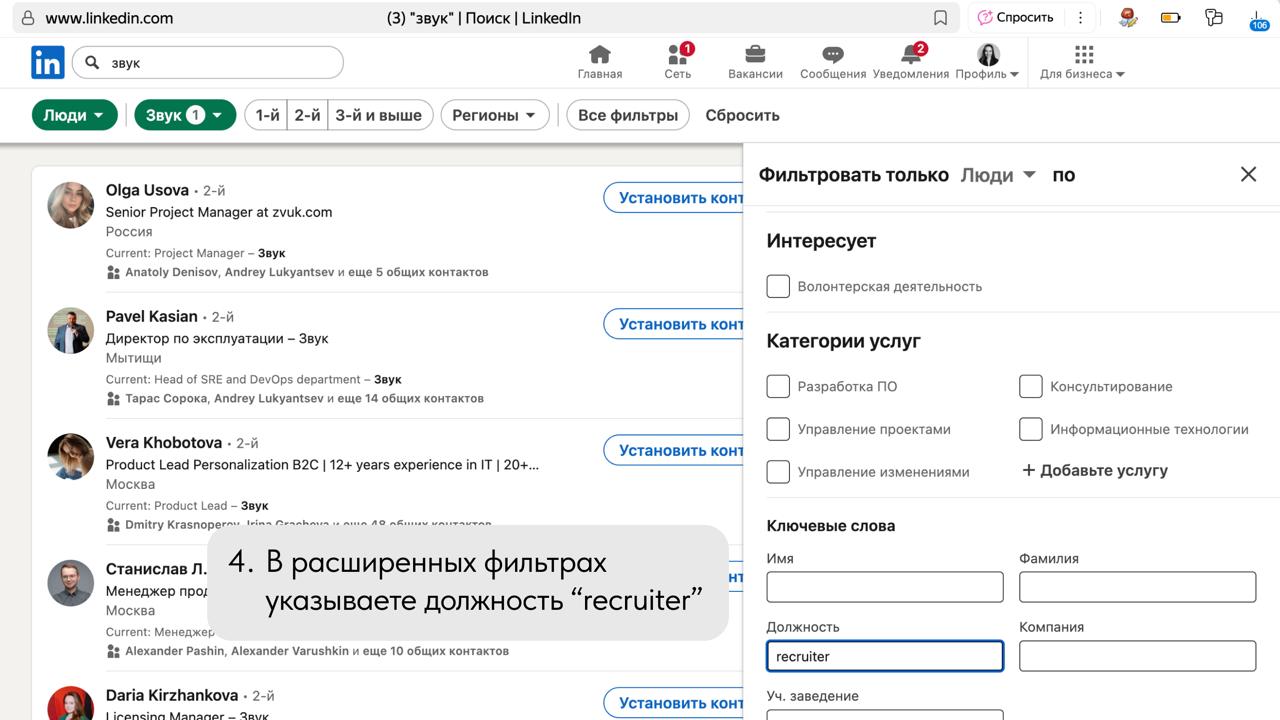Open Olga Usova's mutual contacts link
Viewport: 1280px width, 720px height.
307,272
